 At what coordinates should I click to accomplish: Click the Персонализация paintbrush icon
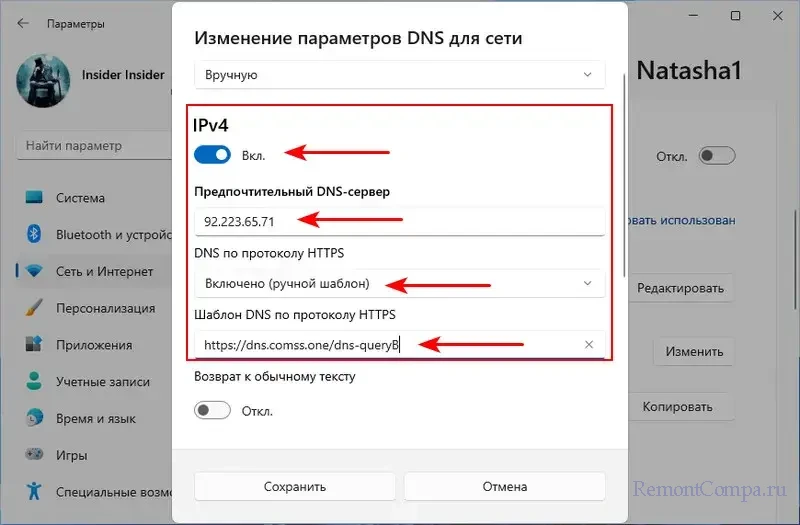click(35, 308)
